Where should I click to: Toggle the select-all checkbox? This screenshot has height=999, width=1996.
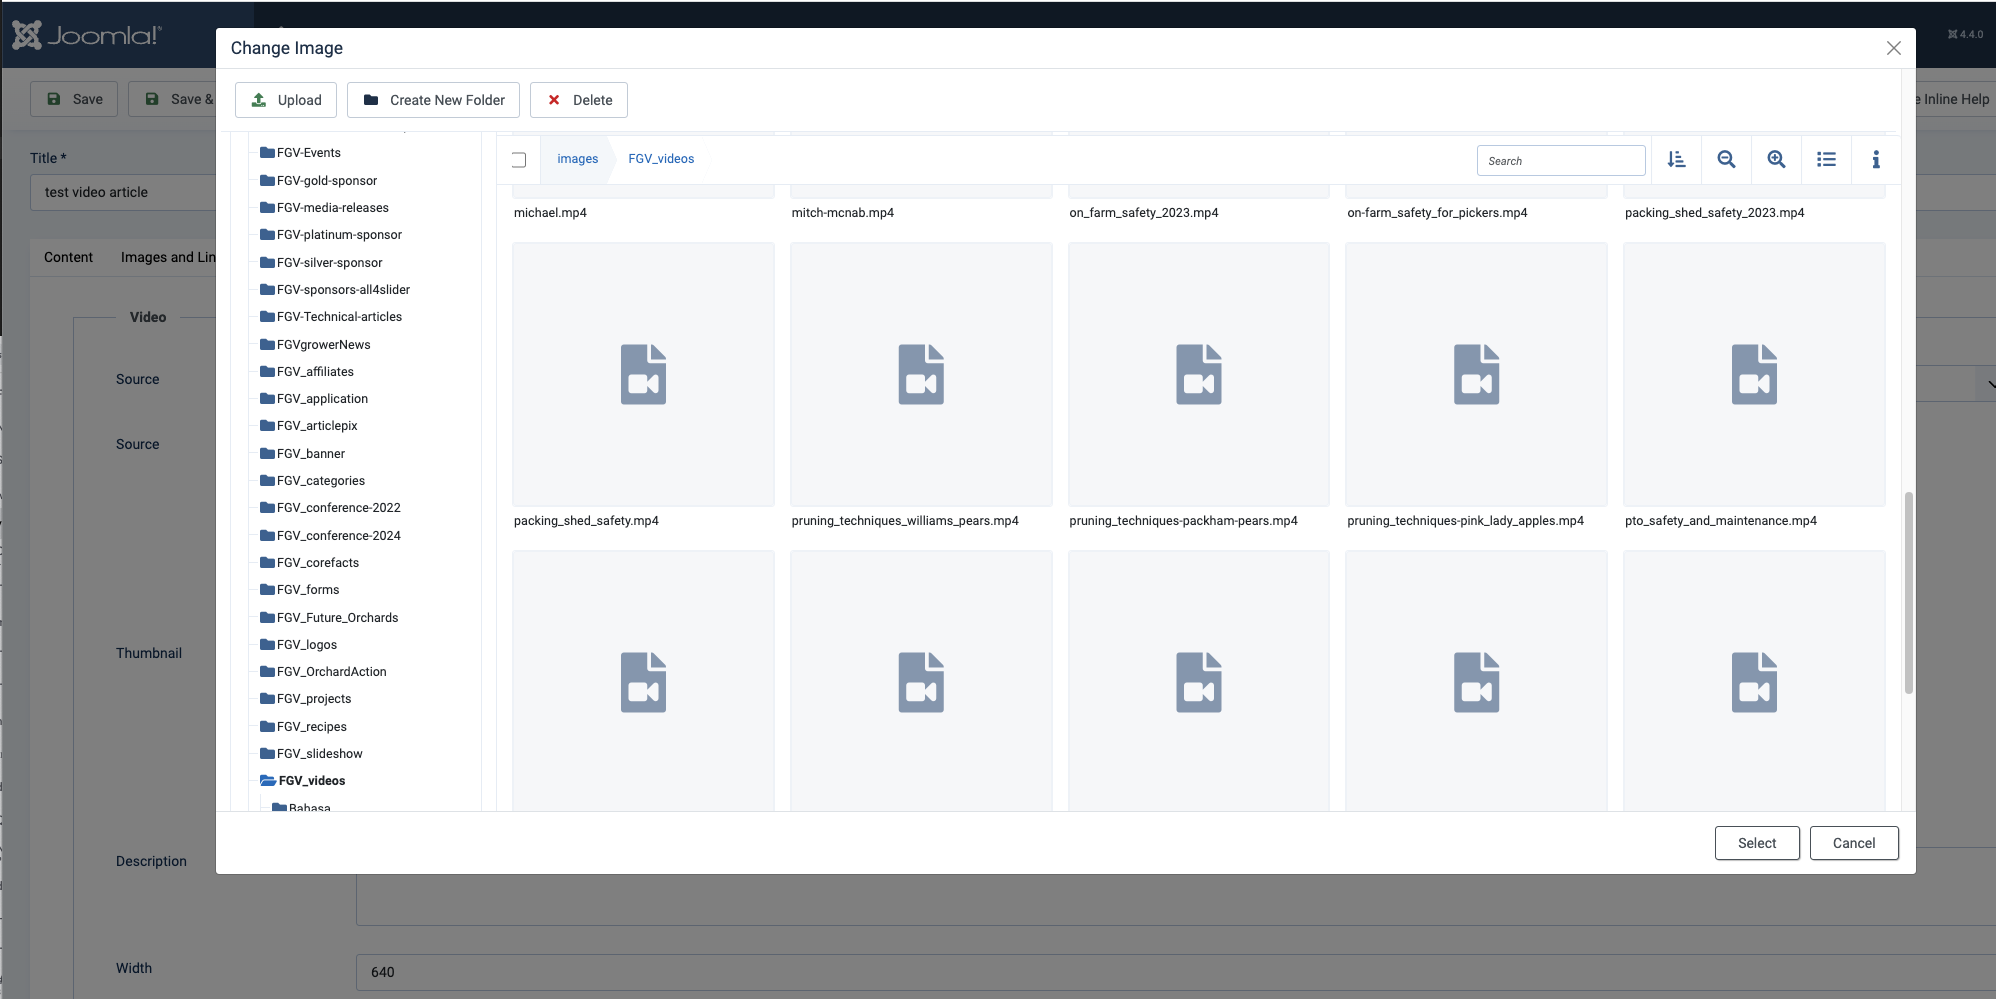518,160
